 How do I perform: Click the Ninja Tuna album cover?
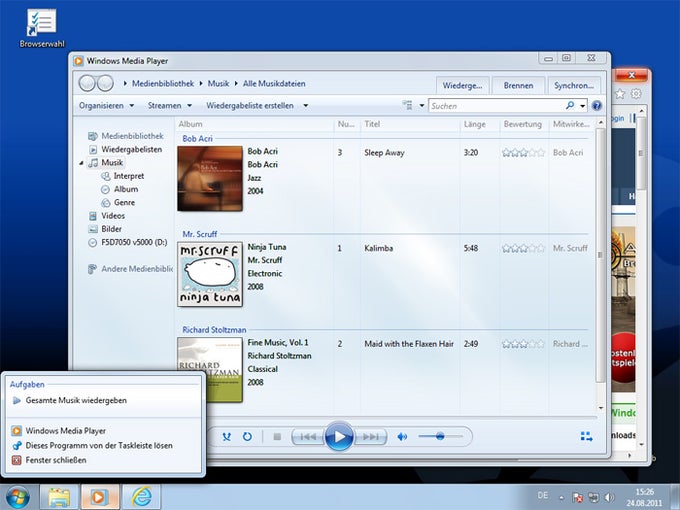coord(210,274)
